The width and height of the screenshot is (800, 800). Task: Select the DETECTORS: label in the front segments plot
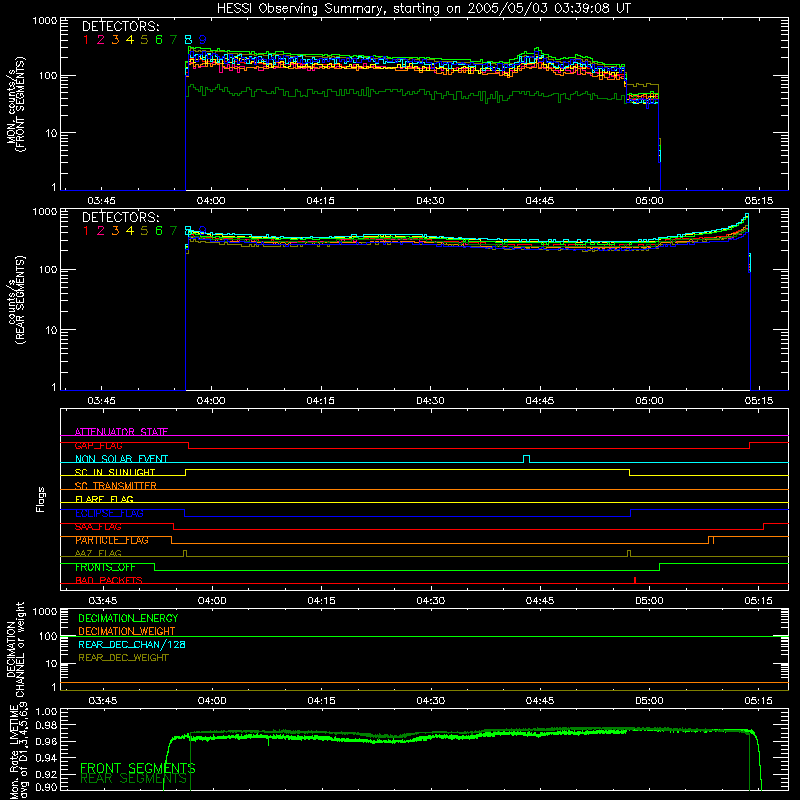pos(120,27)
